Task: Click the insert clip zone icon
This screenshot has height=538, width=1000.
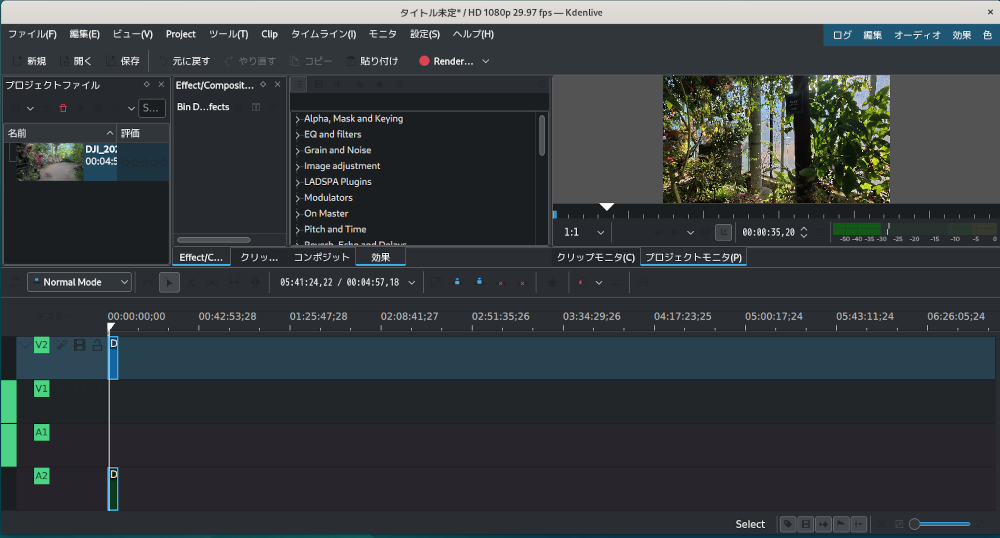Action: coord(457,282)
